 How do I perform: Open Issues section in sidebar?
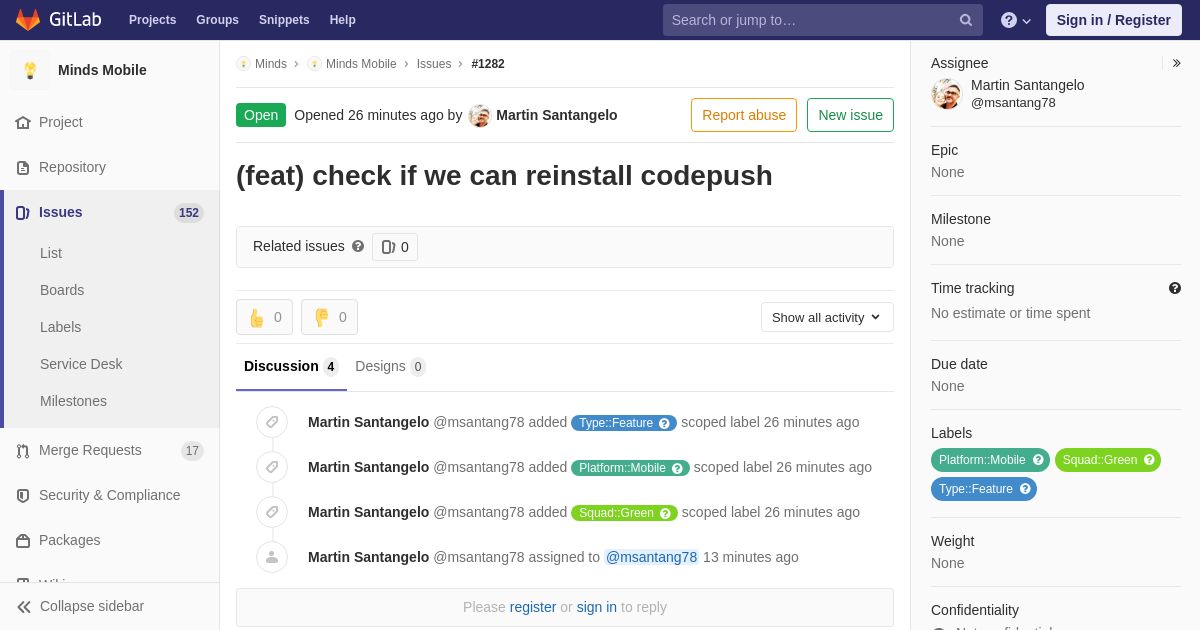[61, 212]
